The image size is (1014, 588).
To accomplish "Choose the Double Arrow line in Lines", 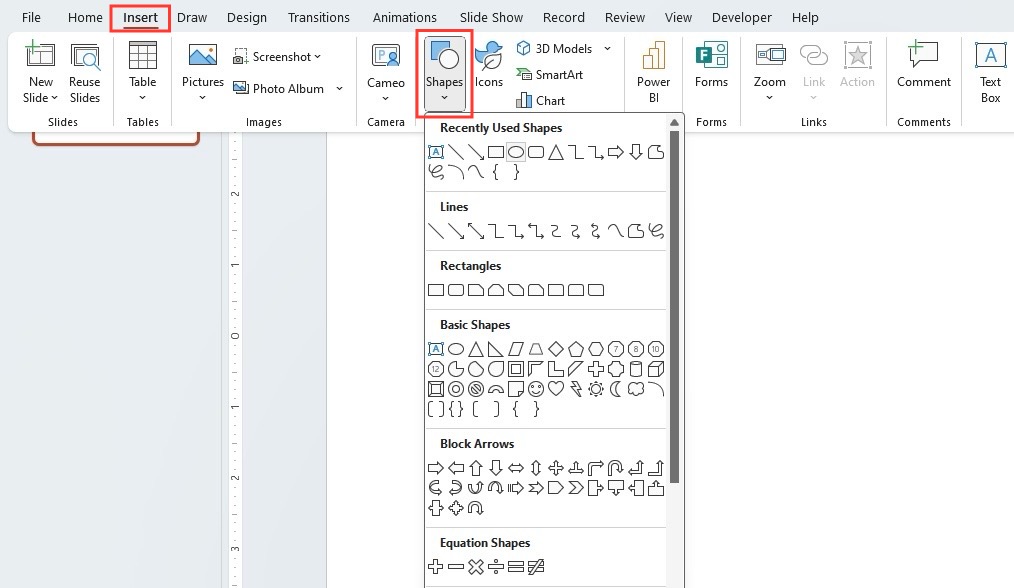I will pos(476,231).
